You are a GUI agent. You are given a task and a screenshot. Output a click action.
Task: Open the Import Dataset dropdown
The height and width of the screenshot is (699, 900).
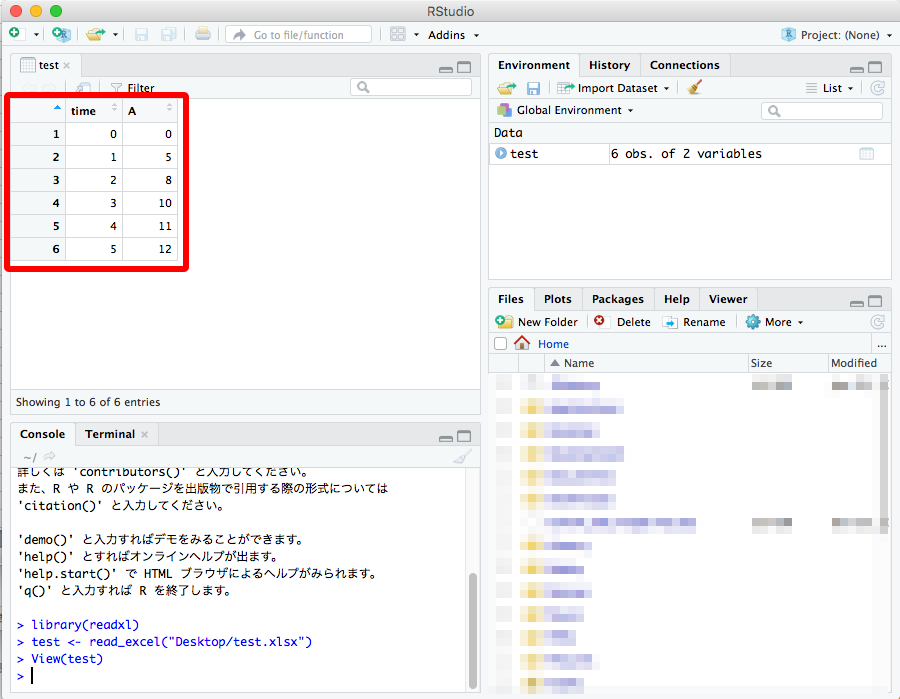(613, 88)
